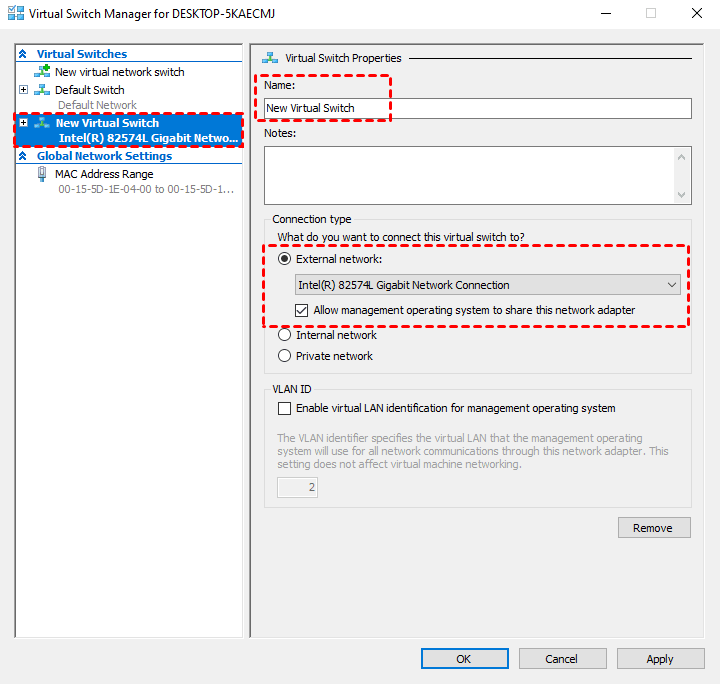Click the Notes scrollbar up arrow
720x684 pixels.
tap(681, 157)
